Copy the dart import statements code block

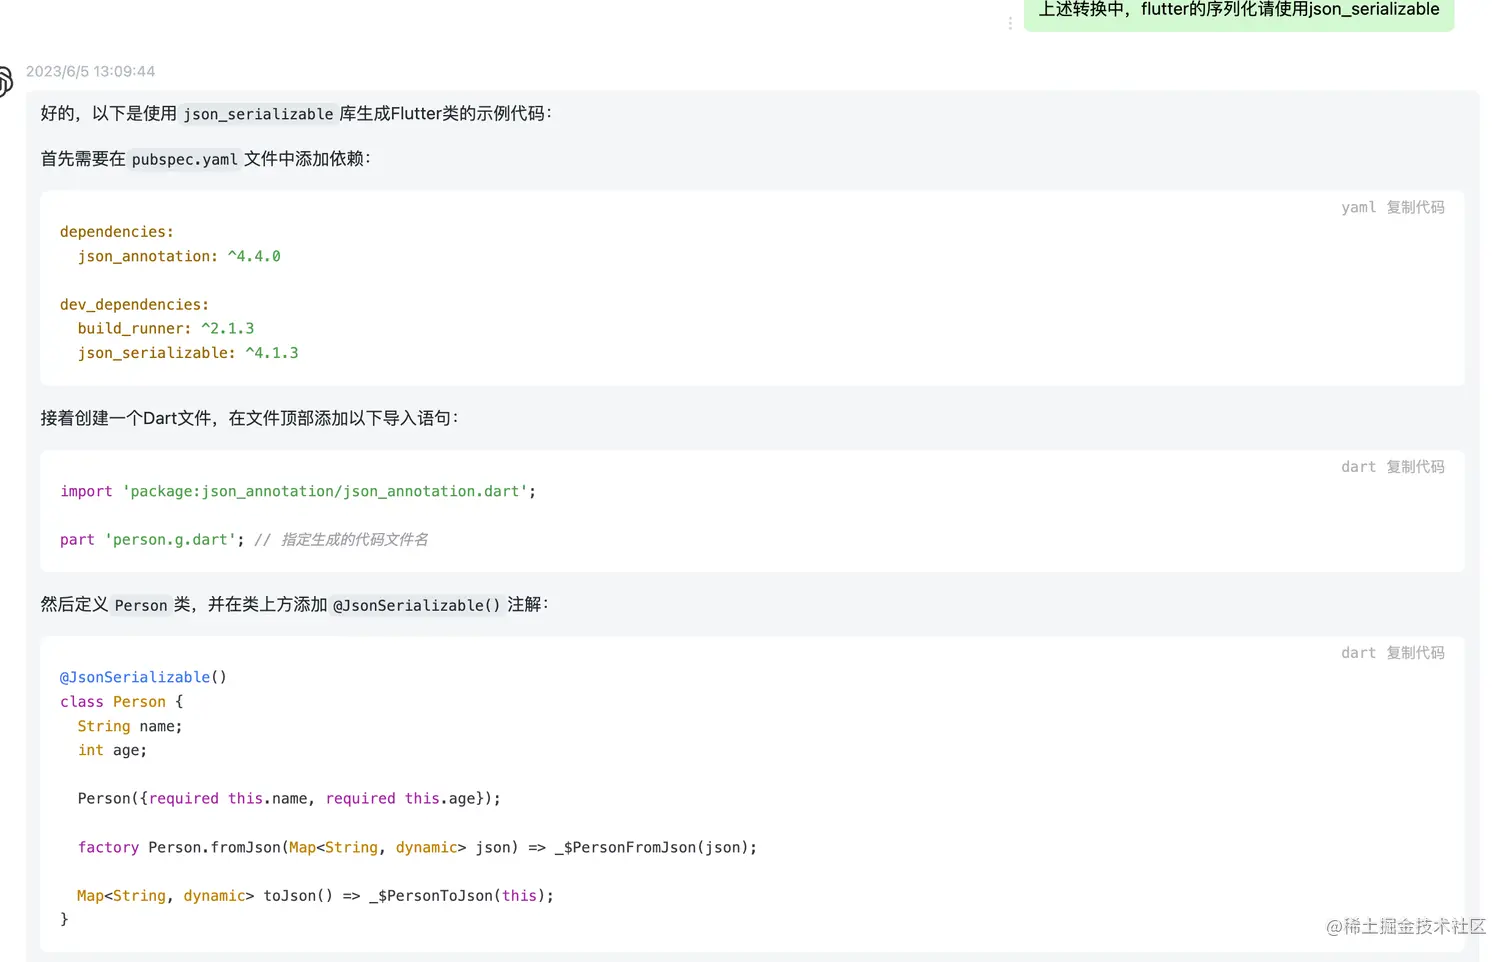pyautogui.click(x=1415, y=466)
